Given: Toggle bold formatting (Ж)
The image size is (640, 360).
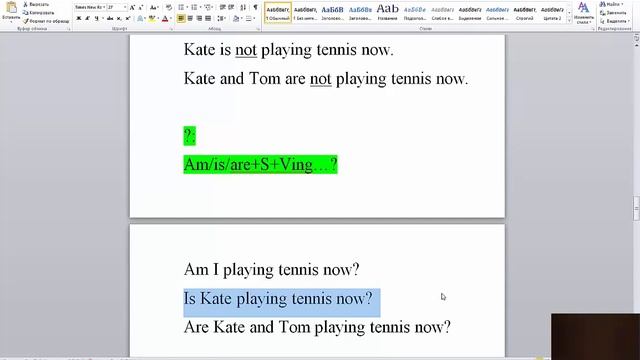Looking at the screenshot, I should coord(79,18).
